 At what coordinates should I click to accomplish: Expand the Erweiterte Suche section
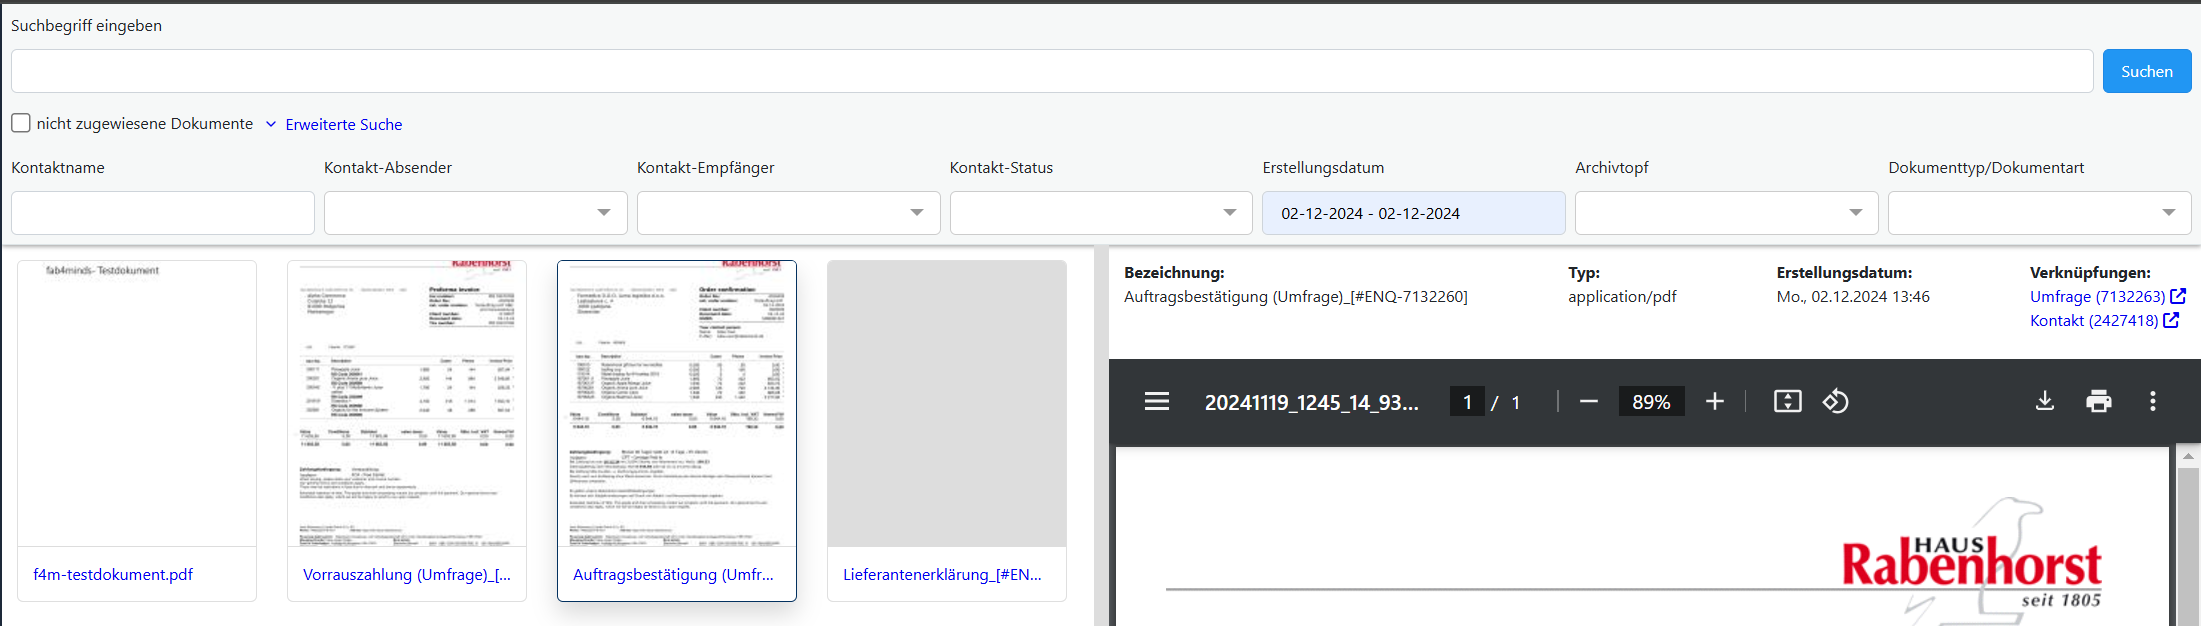point(343,125)
